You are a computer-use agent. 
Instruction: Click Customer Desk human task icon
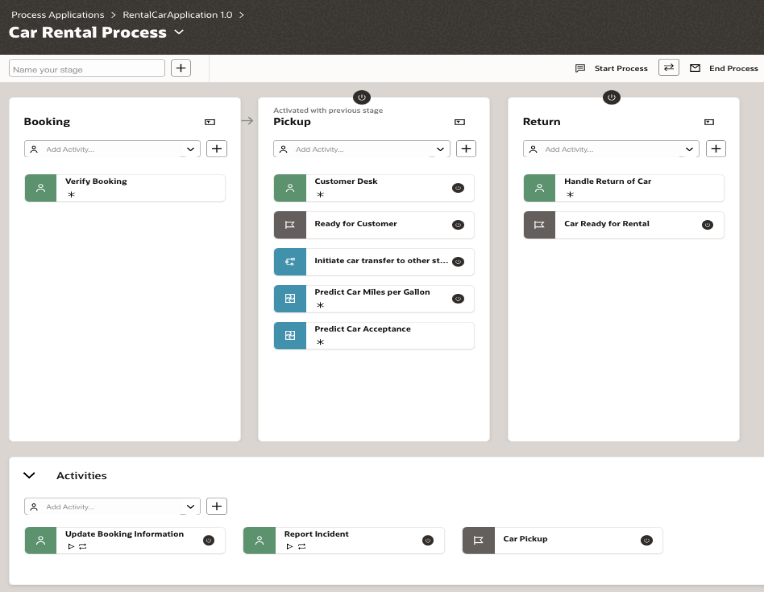point(290,188)
